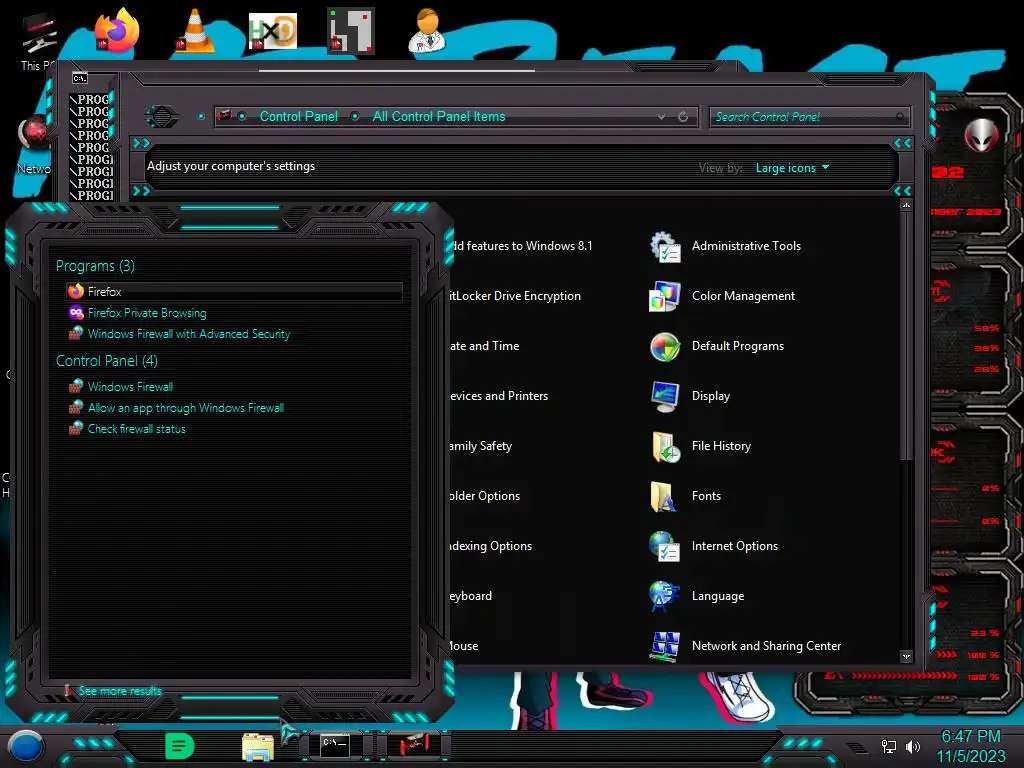The width and height of the screenshot is (1024, 768).
Task: Click the Alienware head gadget icon
Action: click(x=981, y=135)
